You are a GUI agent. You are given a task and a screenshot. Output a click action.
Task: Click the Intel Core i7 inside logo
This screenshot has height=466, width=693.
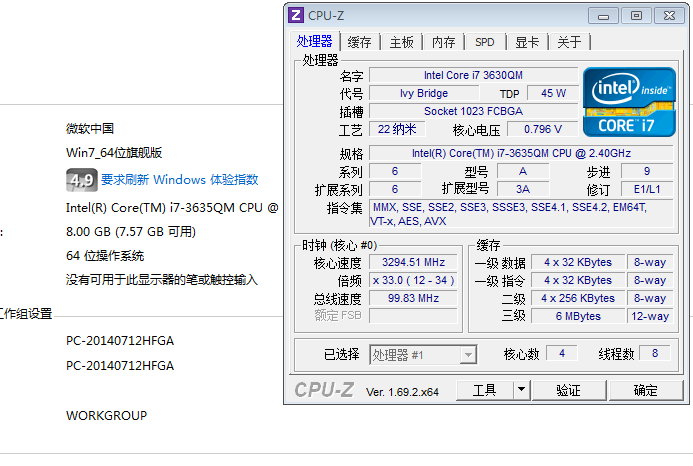click(x=629, y=102)
